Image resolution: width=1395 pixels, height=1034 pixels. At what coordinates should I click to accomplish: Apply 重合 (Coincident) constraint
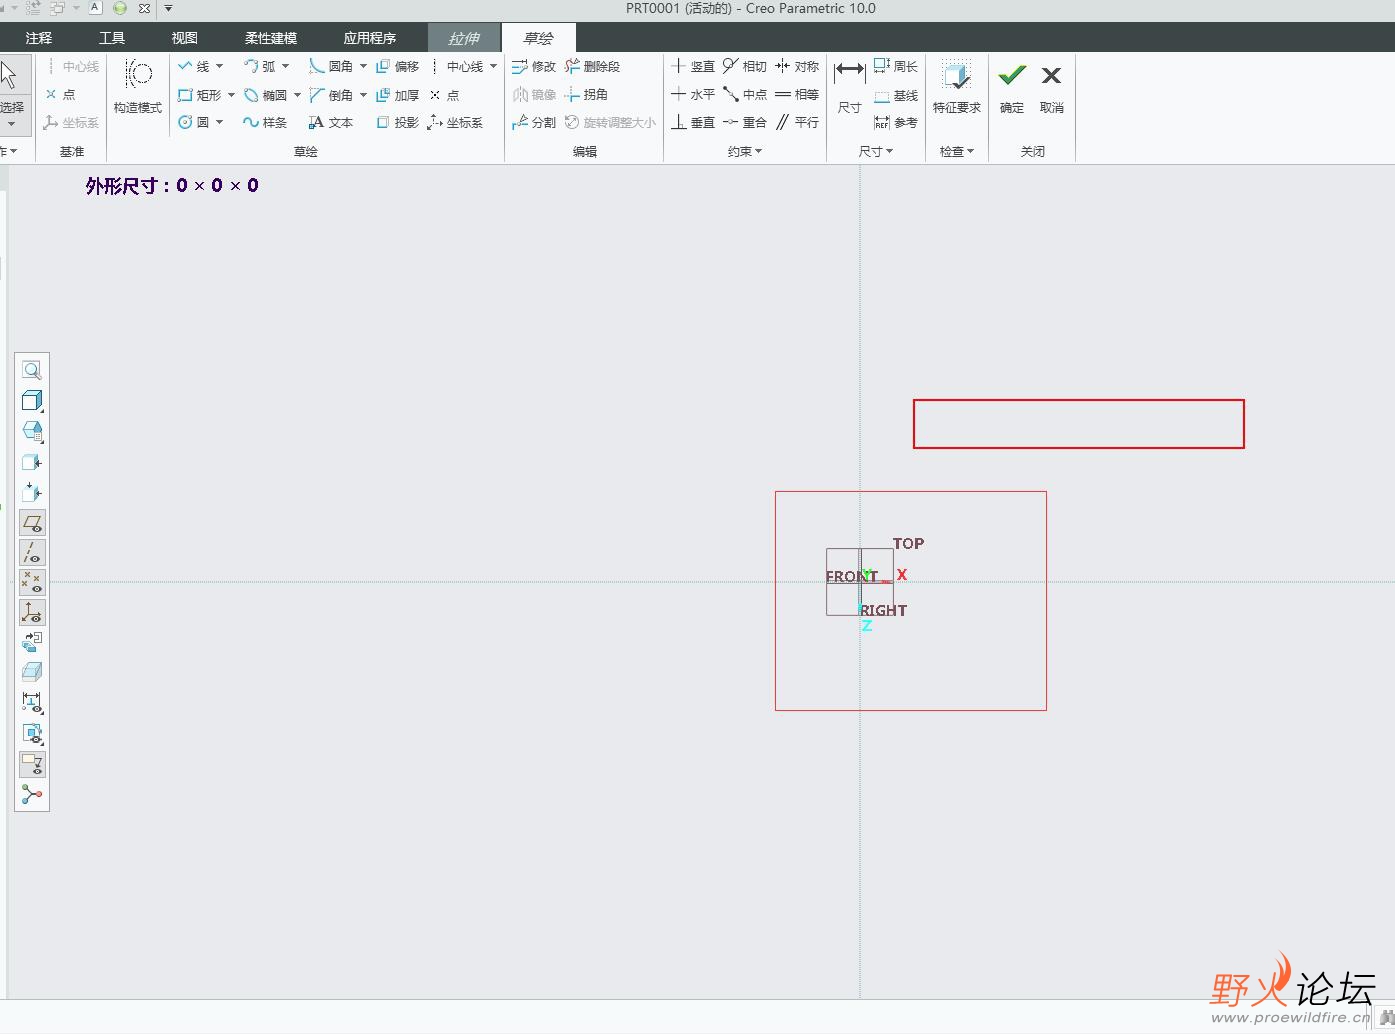[745, 122]
